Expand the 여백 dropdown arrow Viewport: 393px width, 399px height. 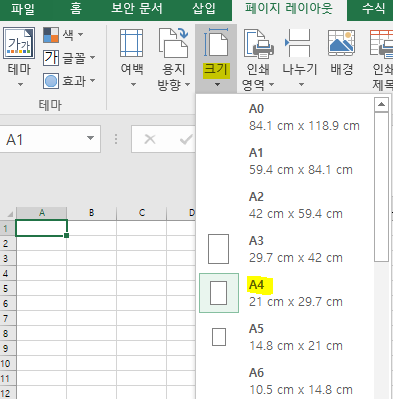pyautogui.click(x=133, y=85)
